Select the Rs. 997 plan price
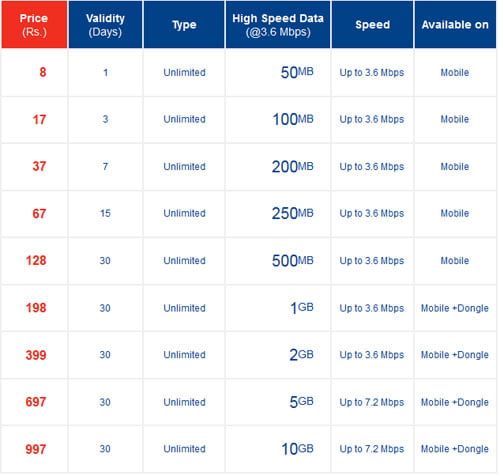Viewport: 500px width, 476px height. pyautogui.click(x=36, y=449)
